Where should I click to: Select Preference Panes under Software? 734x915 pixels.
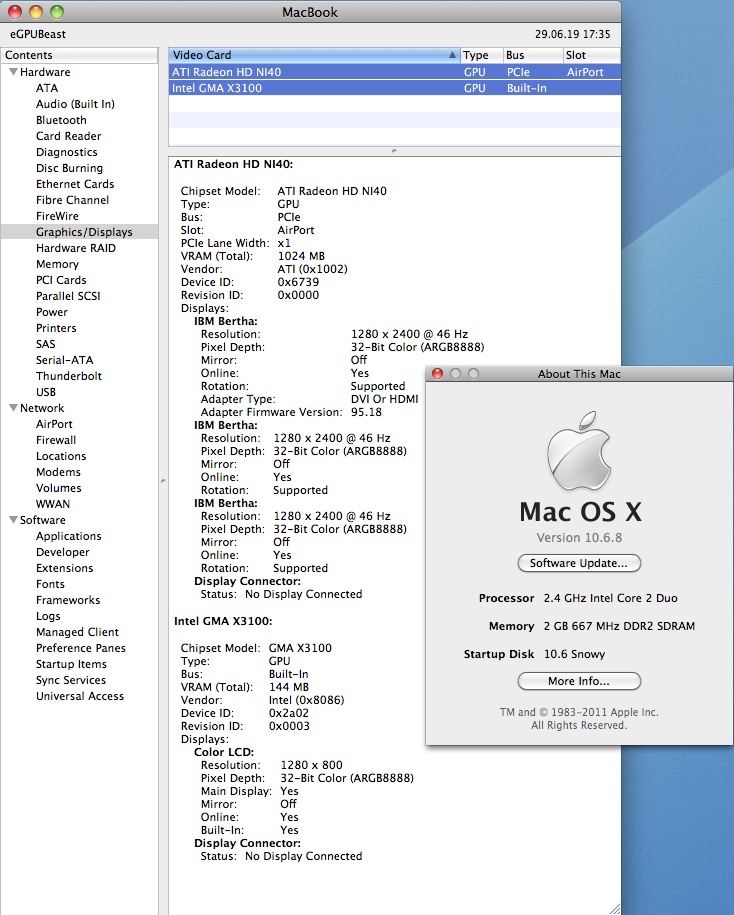pyautogui.click(x=81, y=648)
